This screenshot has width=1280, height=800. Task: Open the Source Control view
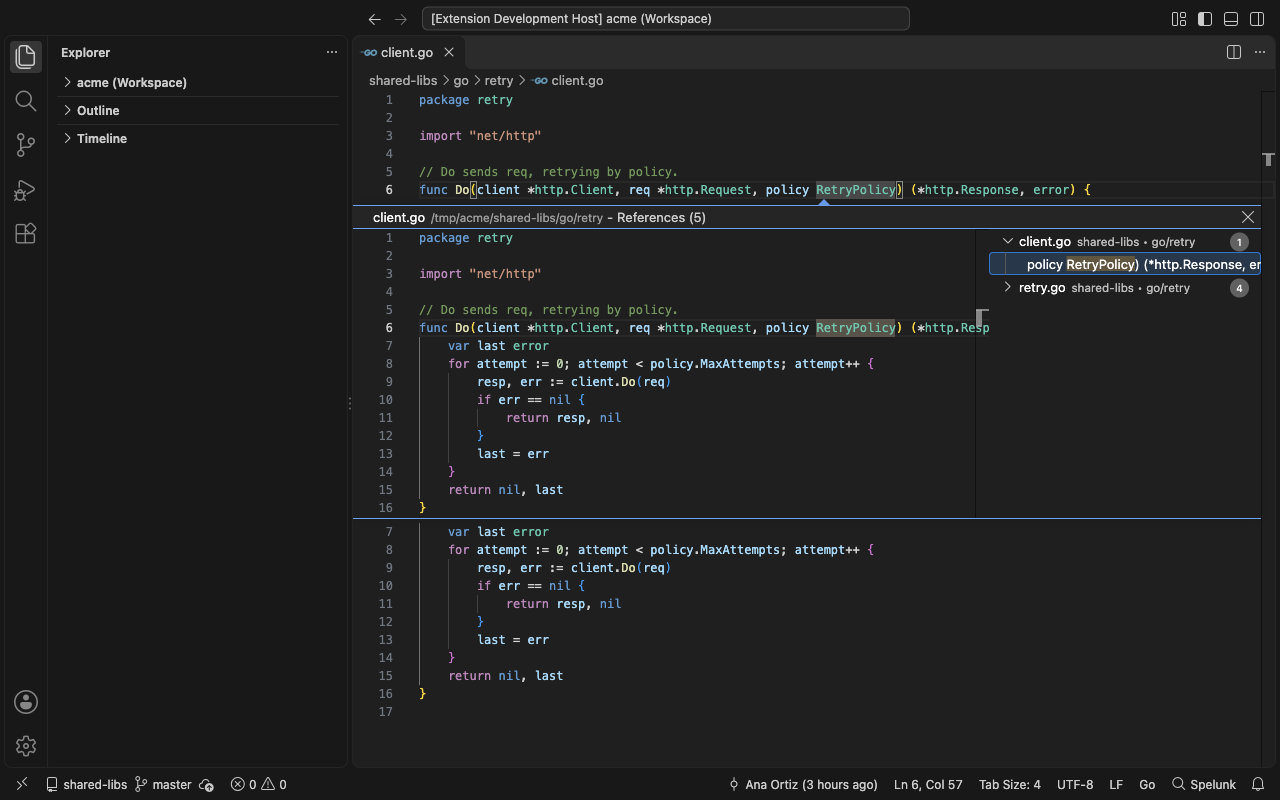26,145
